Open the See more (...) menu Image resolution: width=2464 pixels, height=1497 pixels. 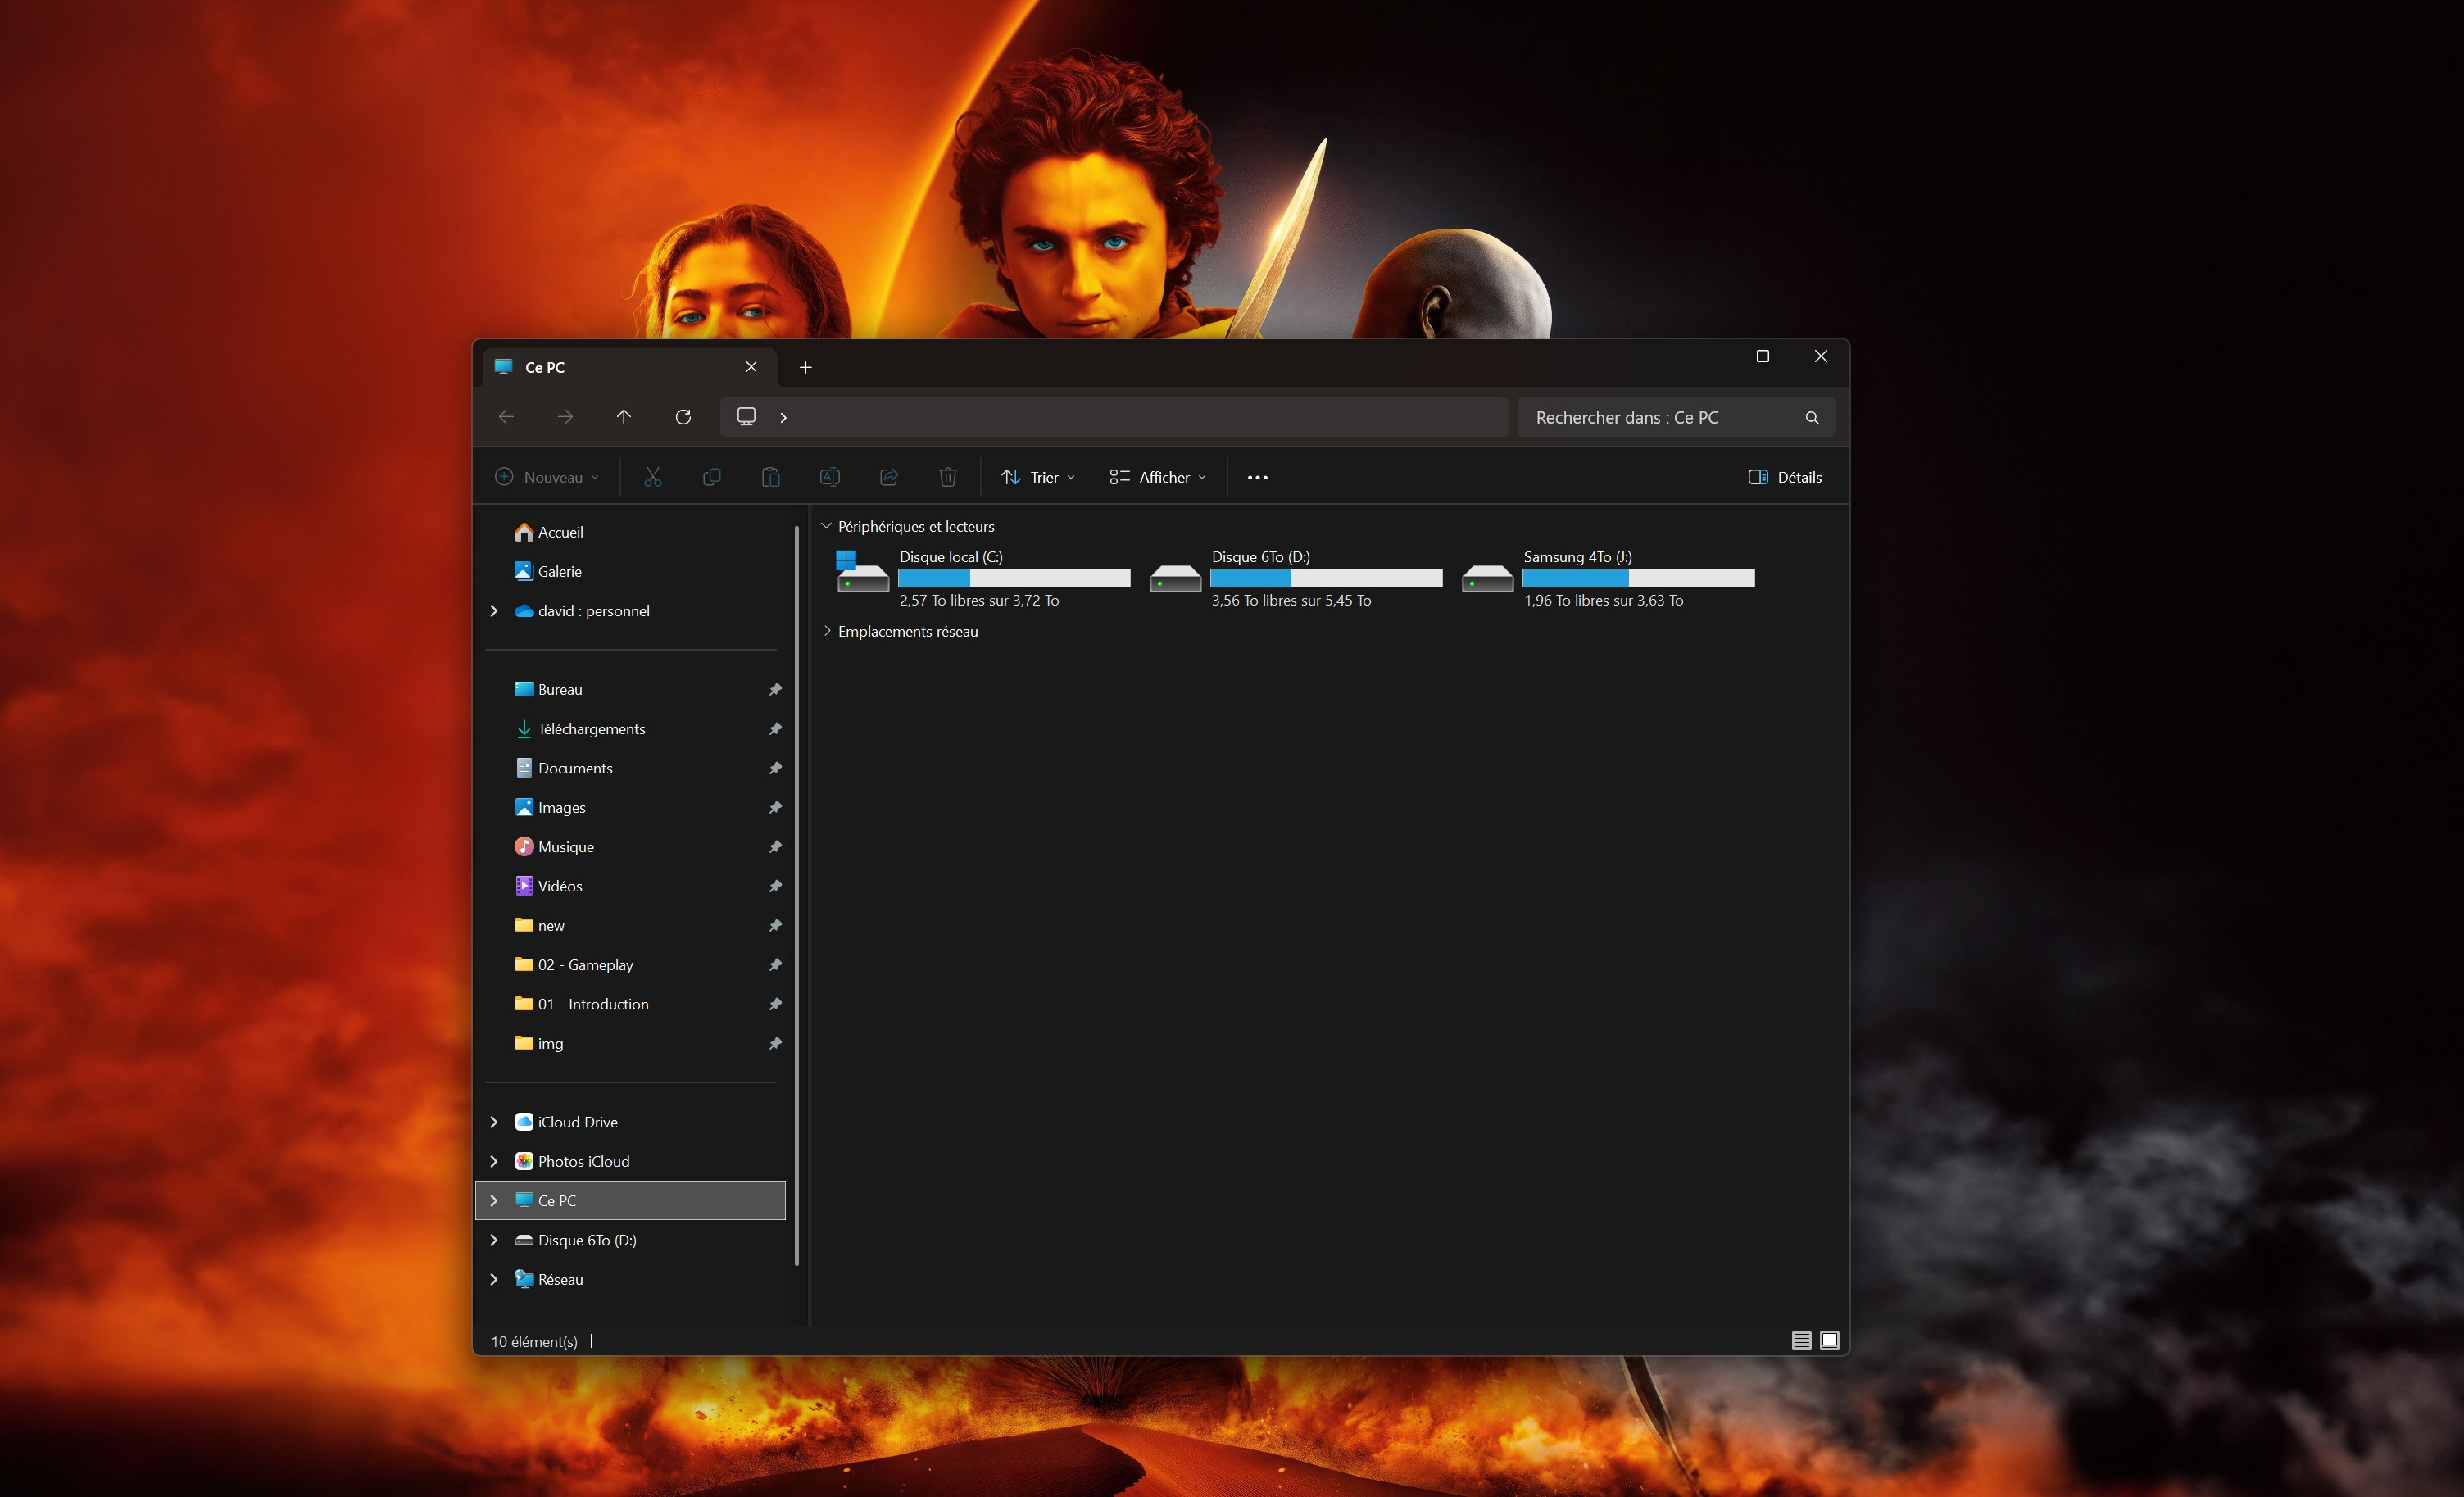1257,477
